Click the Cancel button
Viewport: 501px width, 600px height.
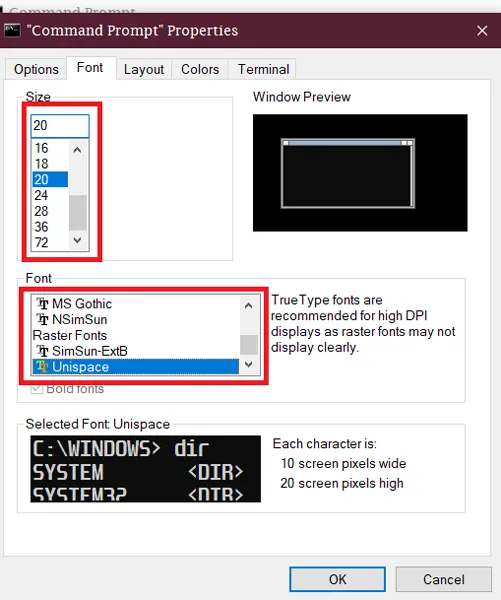pos(444,579)
